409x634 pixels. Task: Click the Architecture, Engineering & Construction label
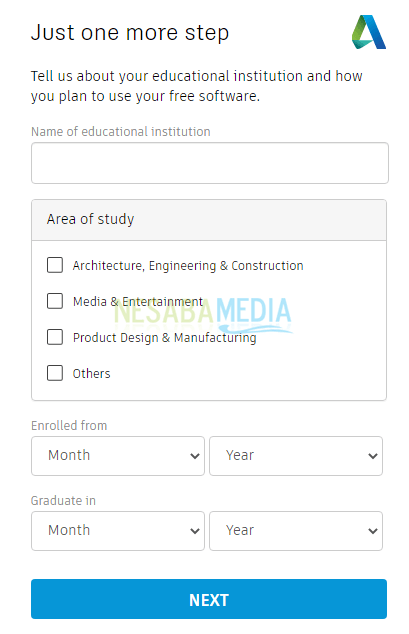tap(188, 266)
